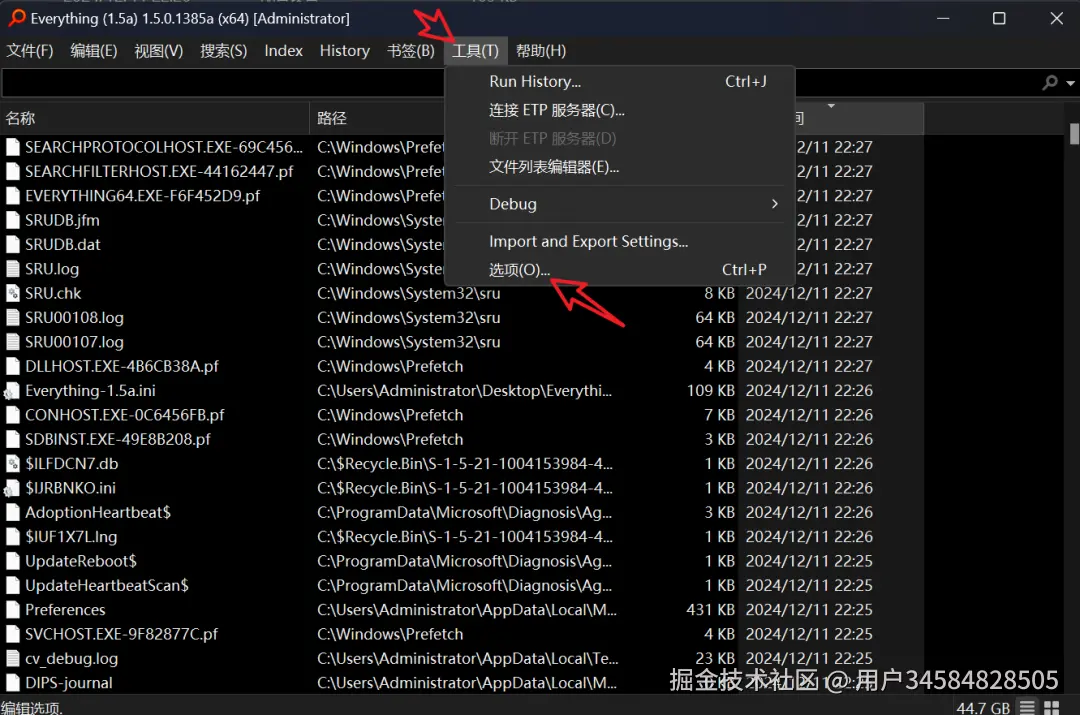The height and width of the screenshot is (715, 1080).
Task: Click the $IUF1X7L.lng file icon
Action: pos(12,537)
